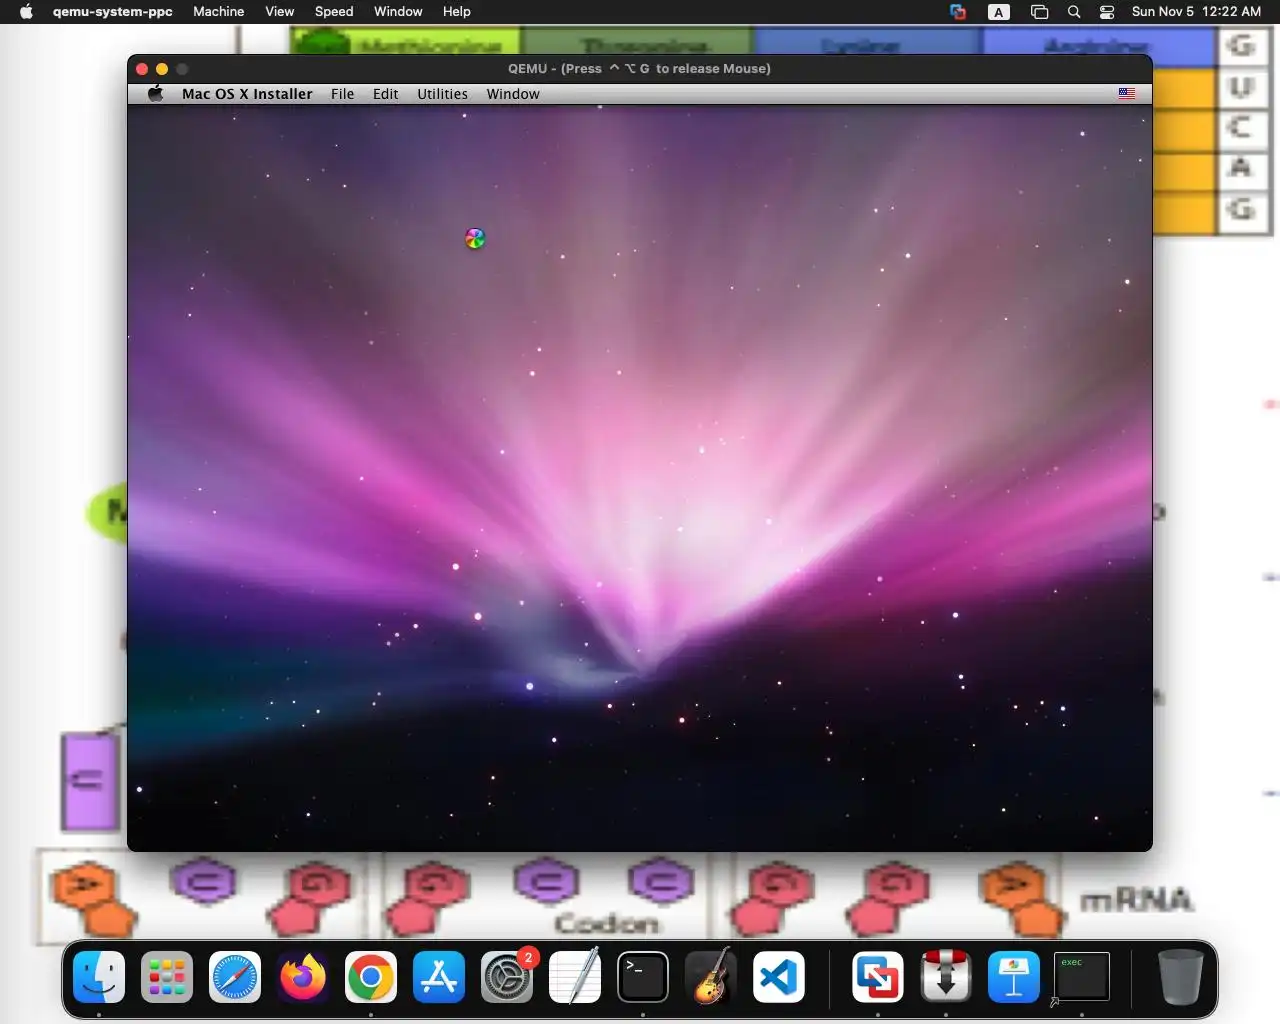Open the guest Window menu in QEMU
This screenshot has height=1024, width=1280.
click(x=513, y=94)
